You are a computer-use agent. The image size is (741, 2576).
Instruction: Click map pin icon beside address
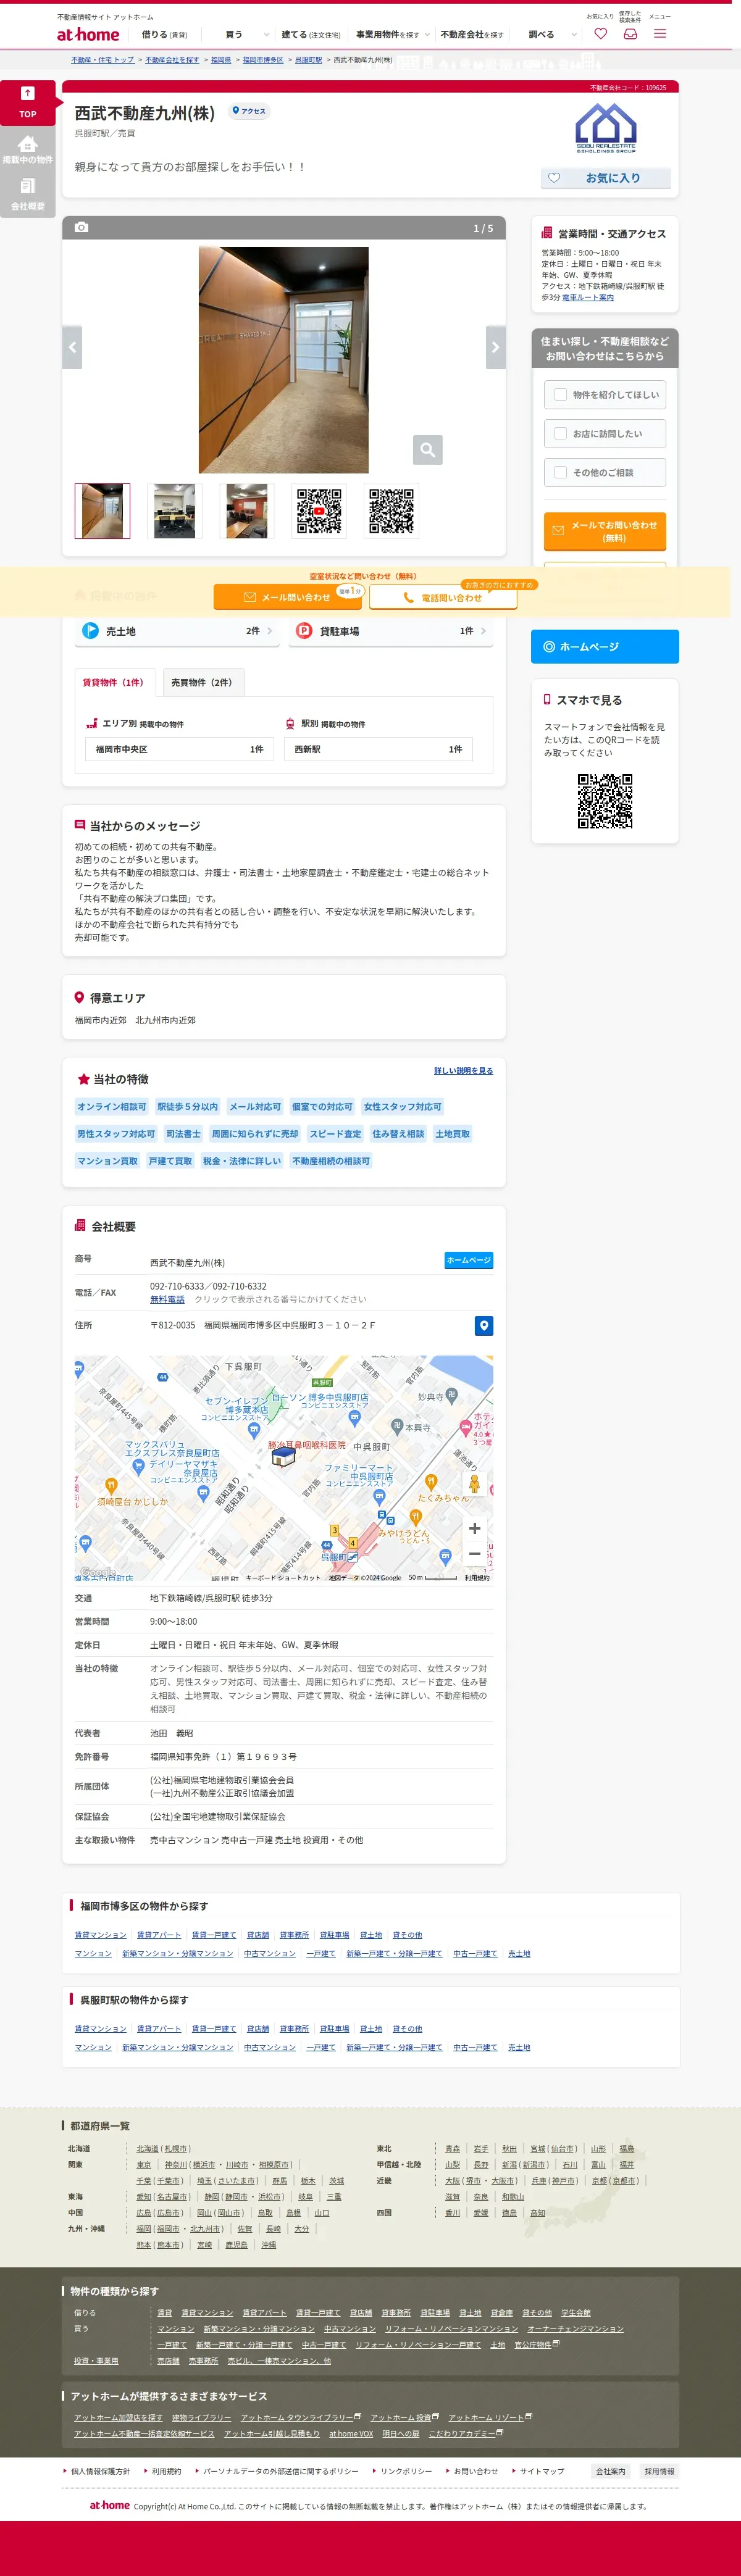coord(483,1325)
